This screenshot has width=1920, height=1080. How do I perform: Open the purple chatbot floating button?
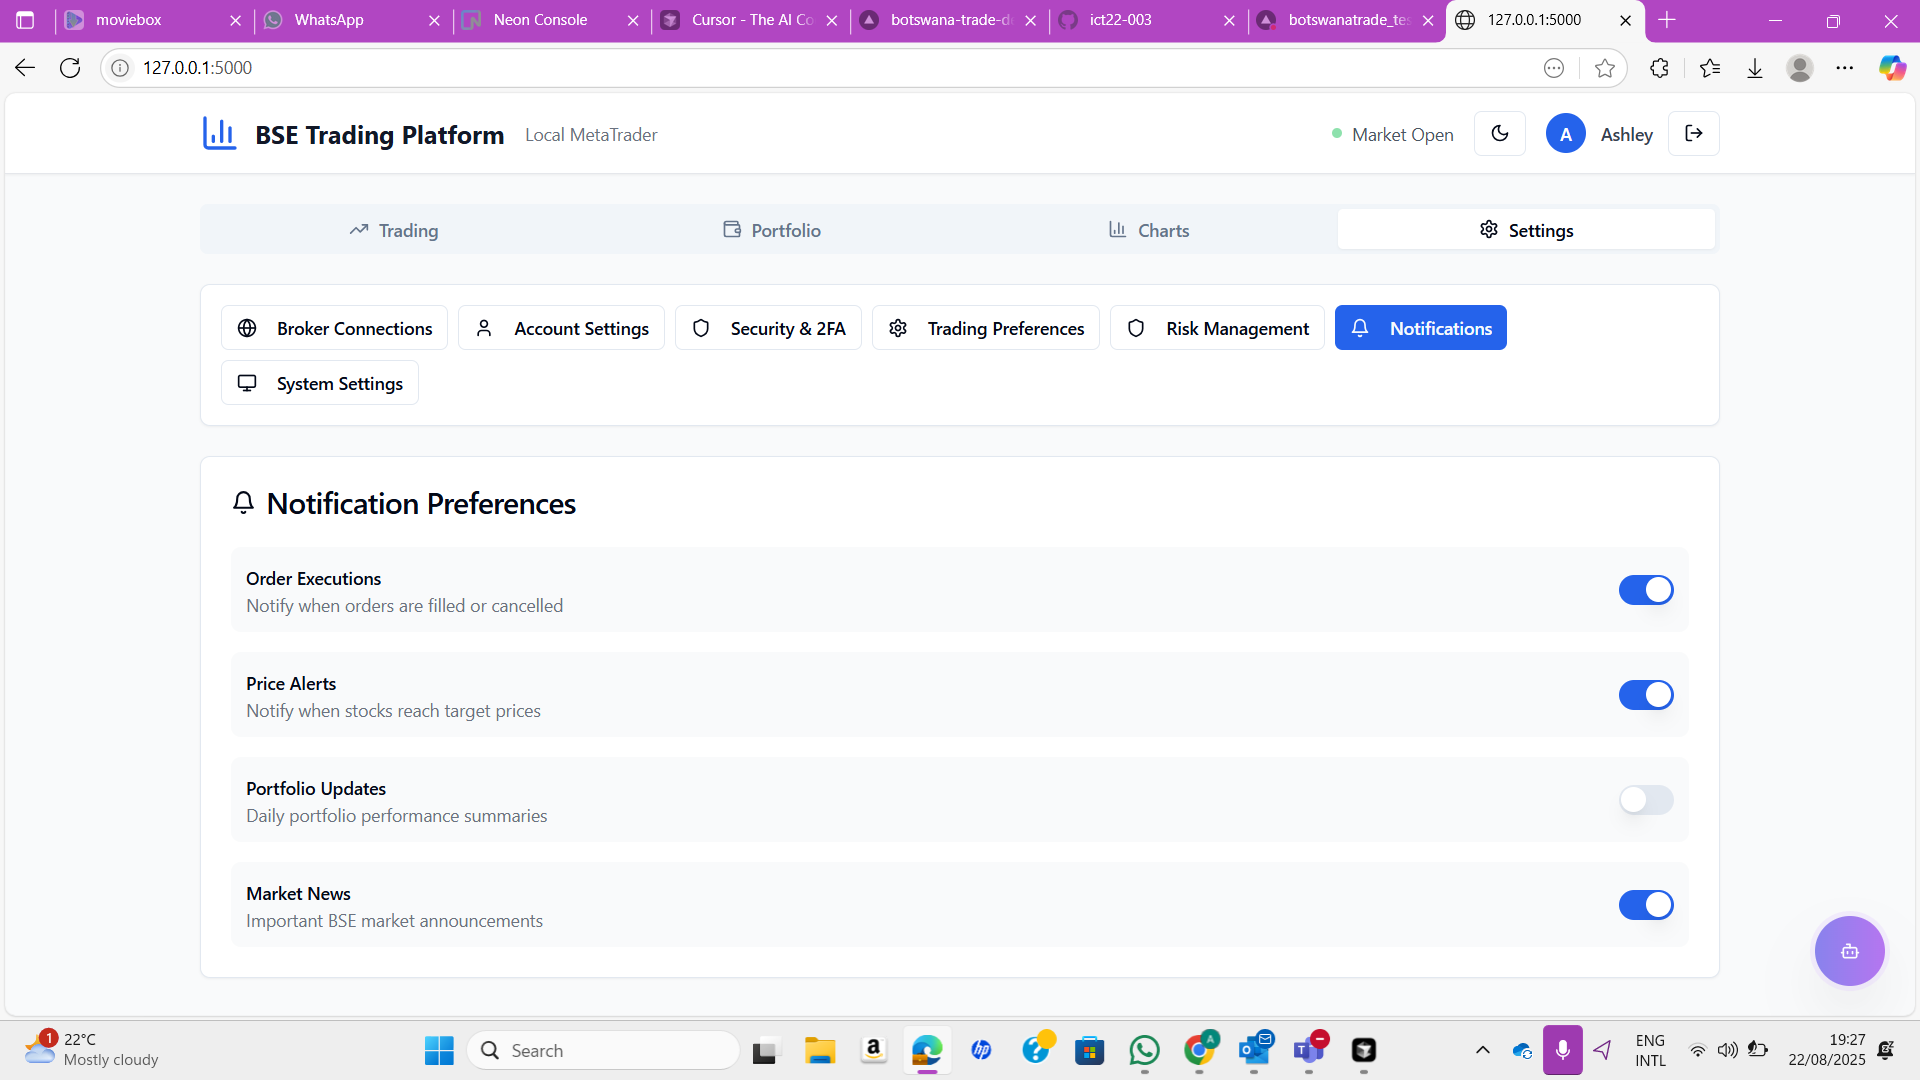1849,951
